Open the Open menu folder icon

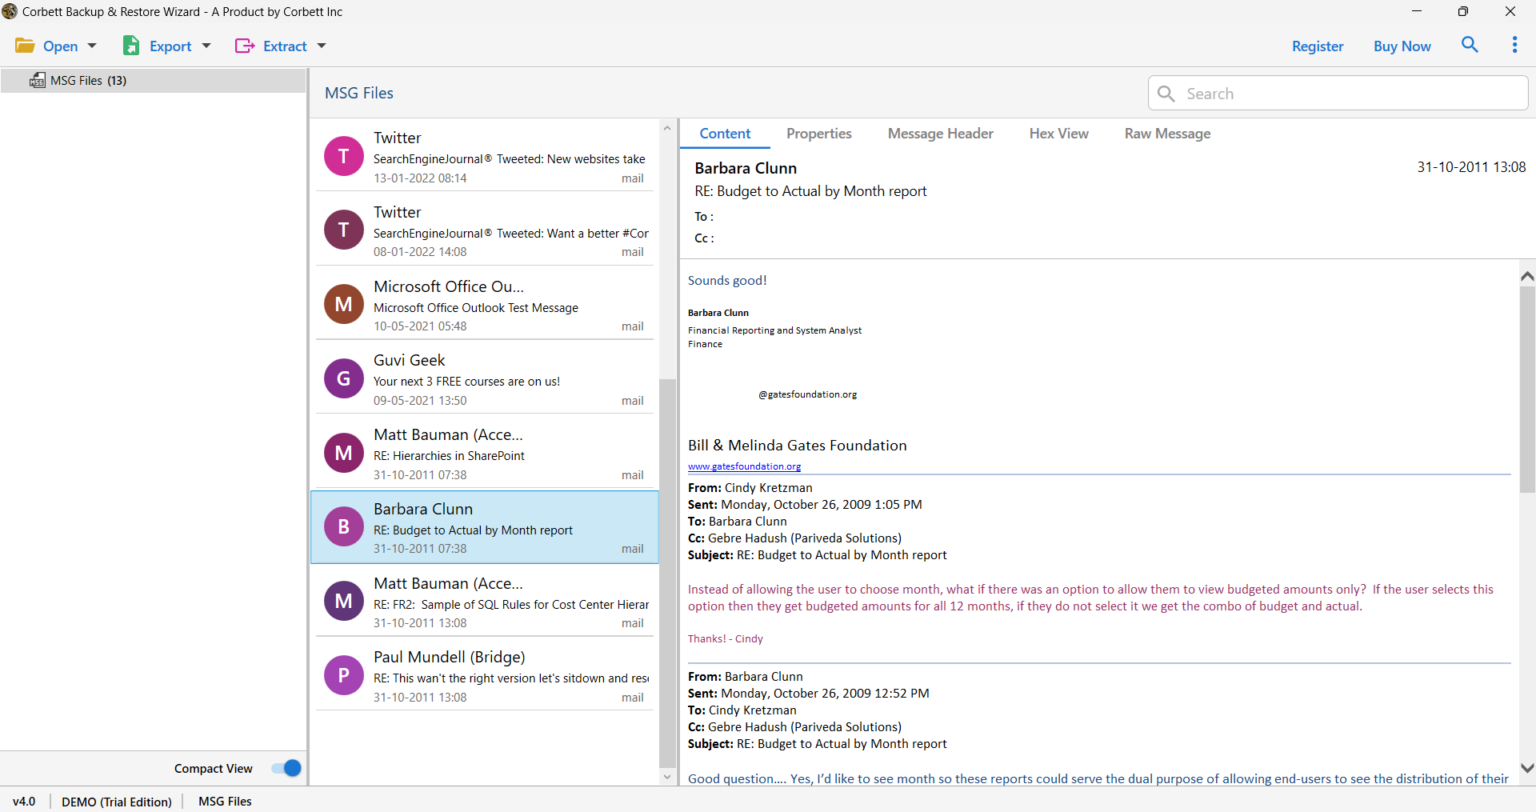pos(25,45)
